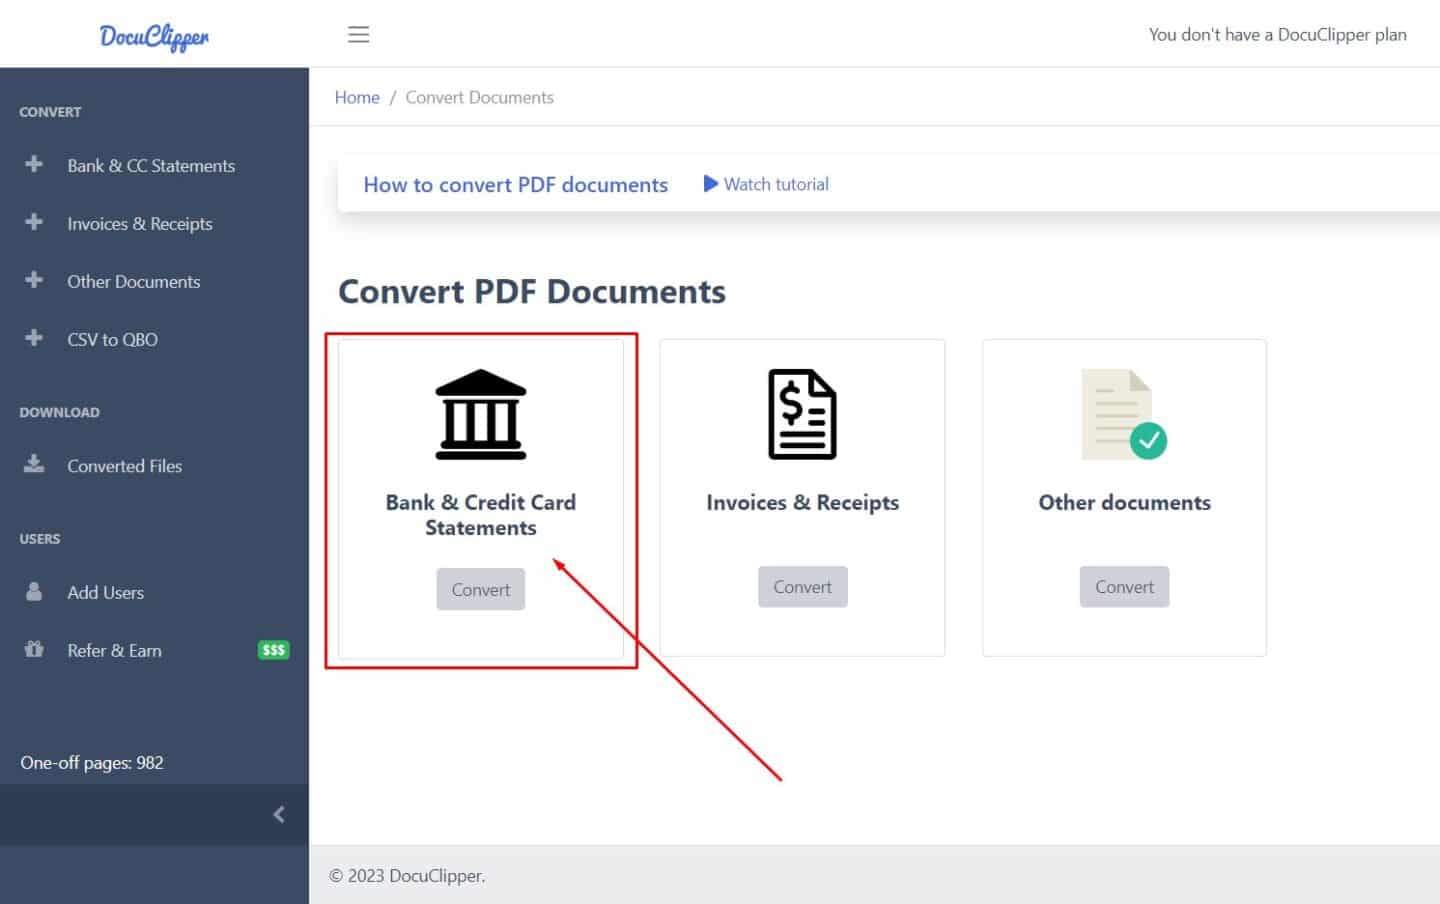Screen dimensions: 1440x904
Task: Click the gift icon beside Refer & Earn
Action: [x=33, y=649]
